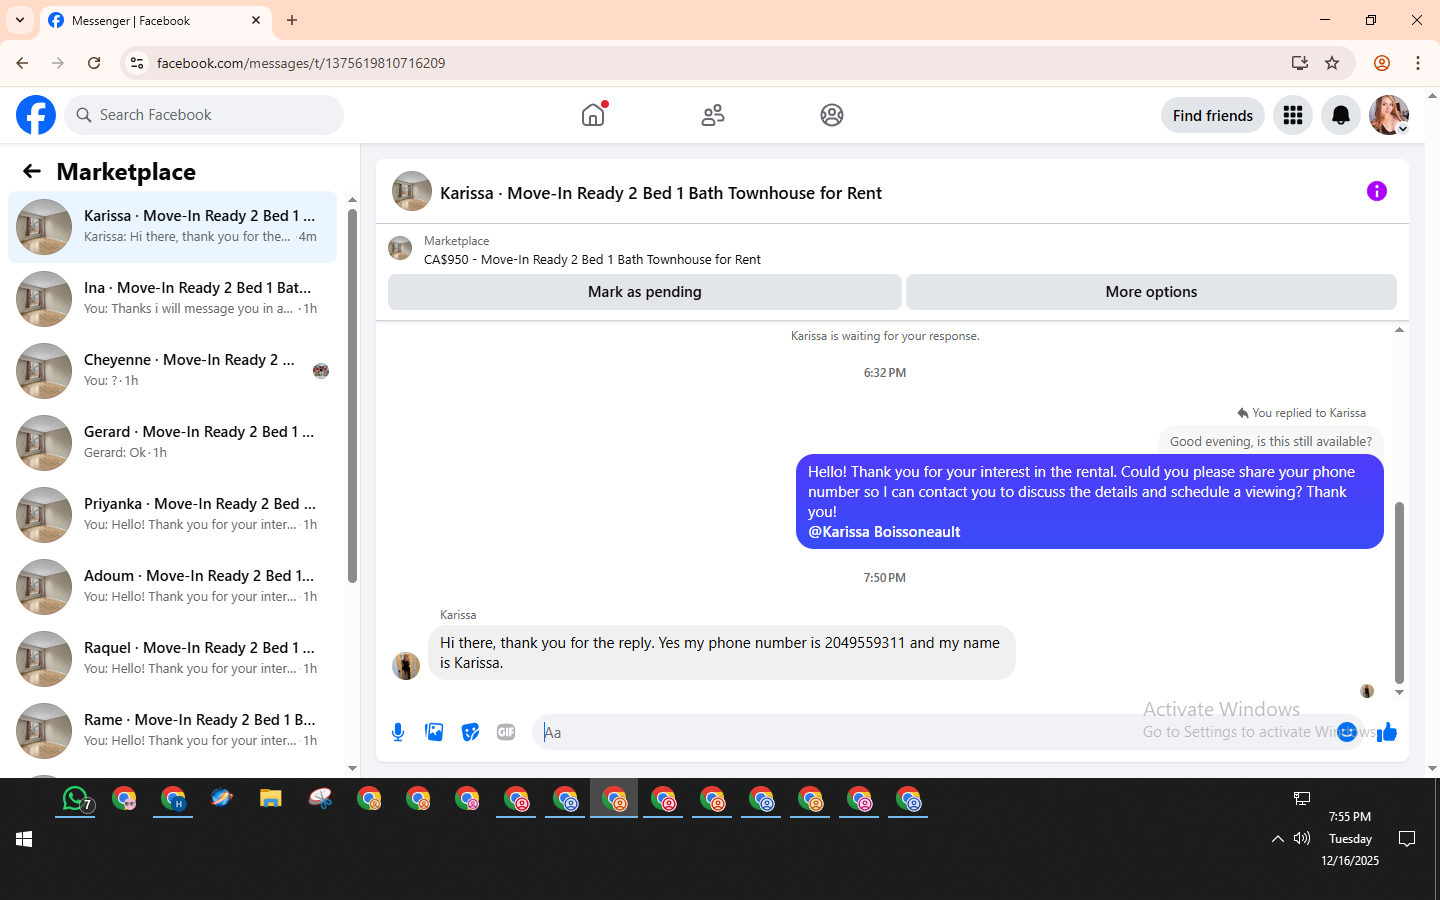Open the account profile picture menu
Image resolution: width=1440 pixels, height=900 pixels.
1389,115
